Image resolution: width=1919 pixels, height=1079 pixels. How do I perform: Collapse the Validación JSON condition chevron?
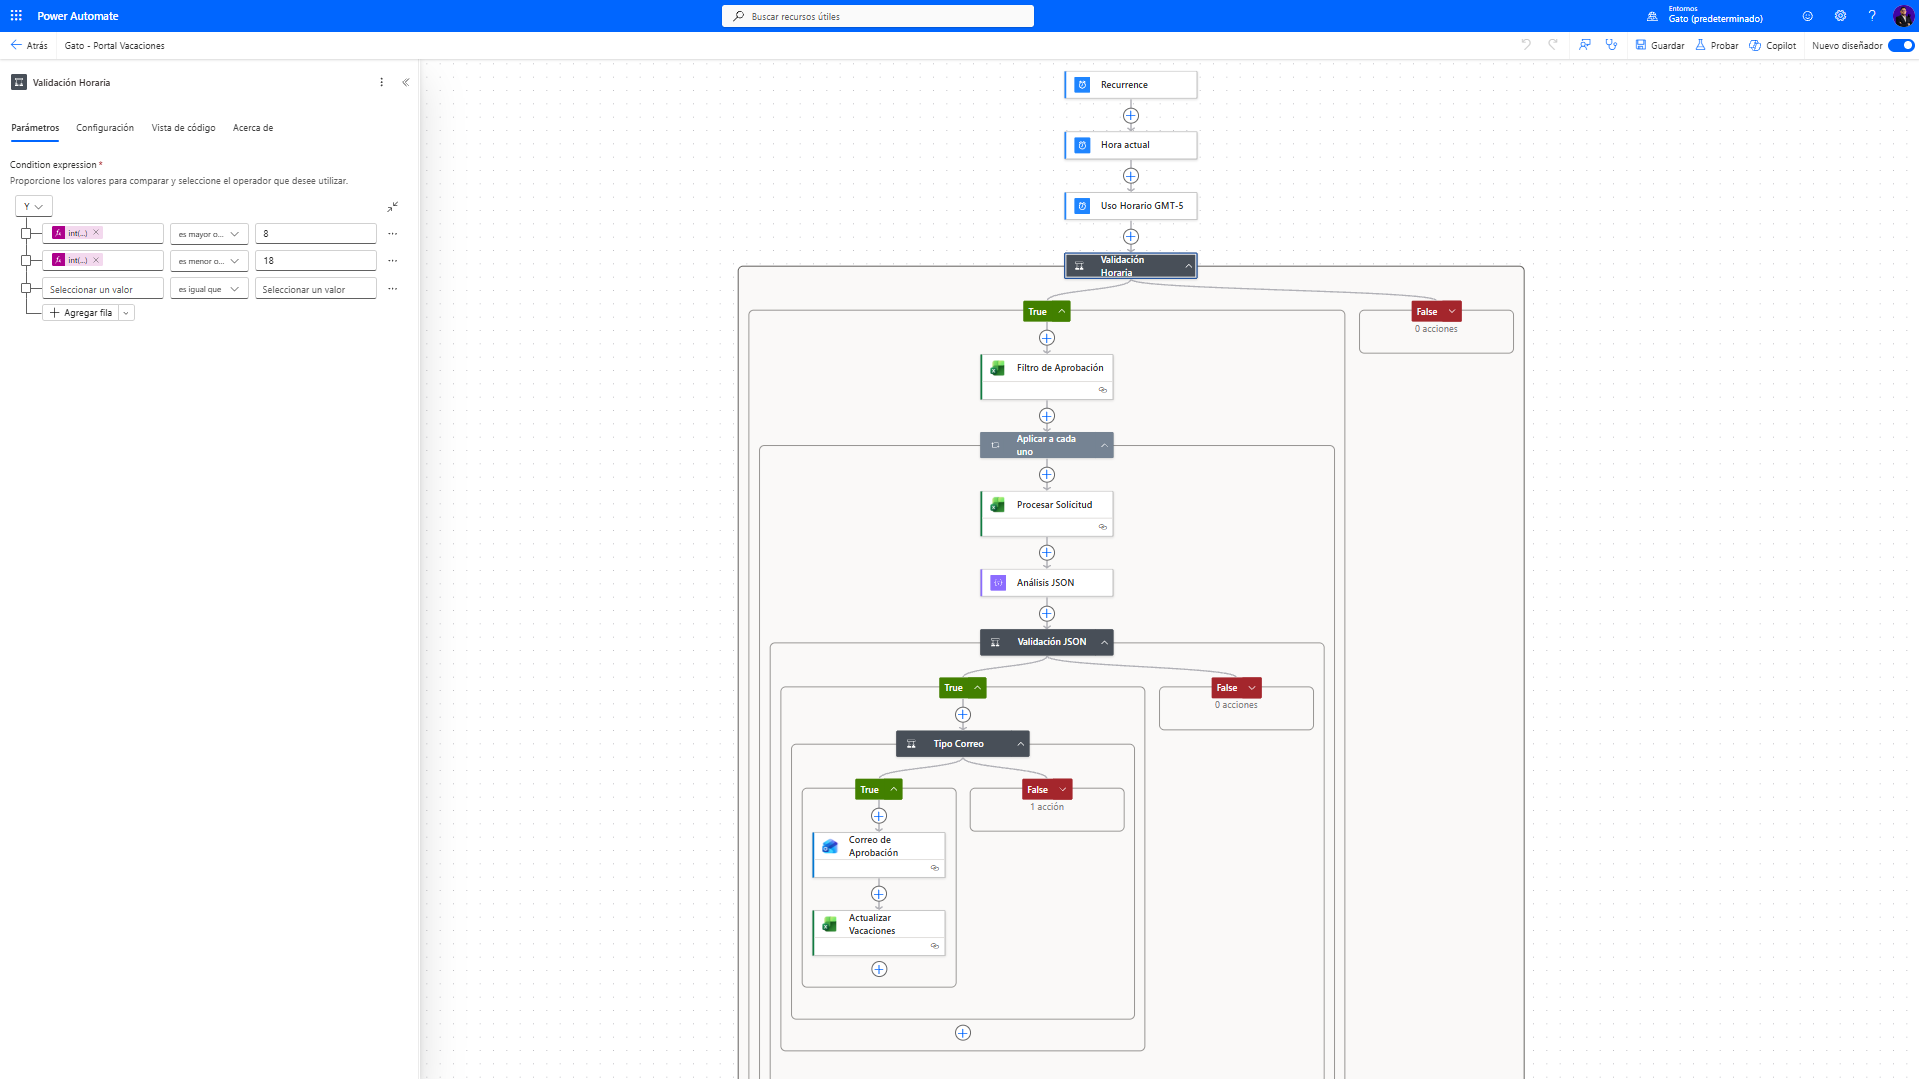click(1104, 642)
